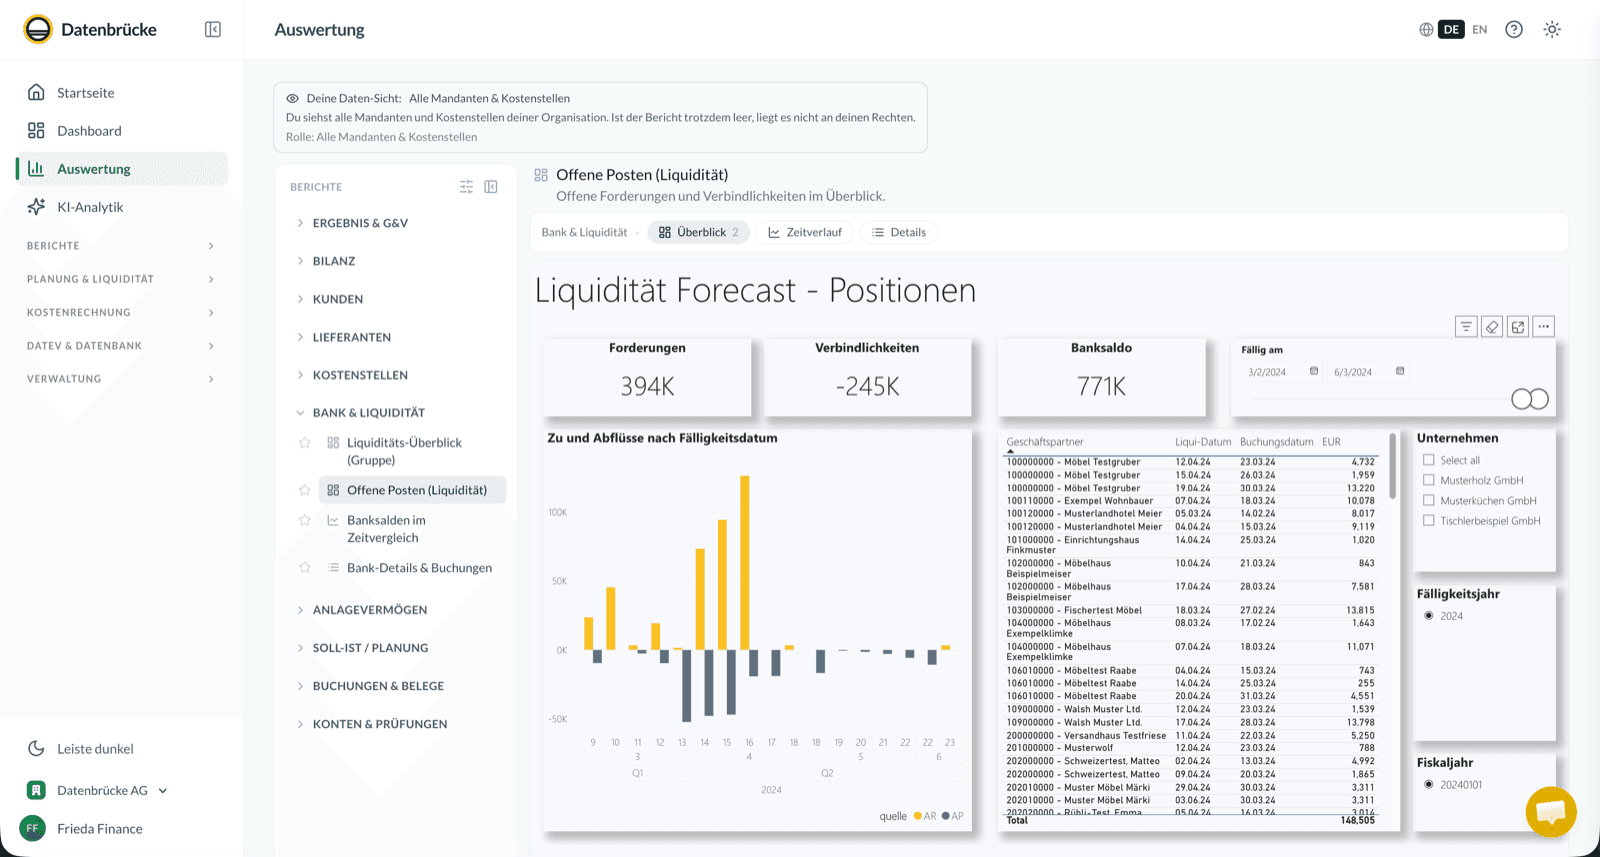Click the Fällig am date range slider
Image resolution: width=1600 pixels, height=857 pixels.
pos(1394,399)
